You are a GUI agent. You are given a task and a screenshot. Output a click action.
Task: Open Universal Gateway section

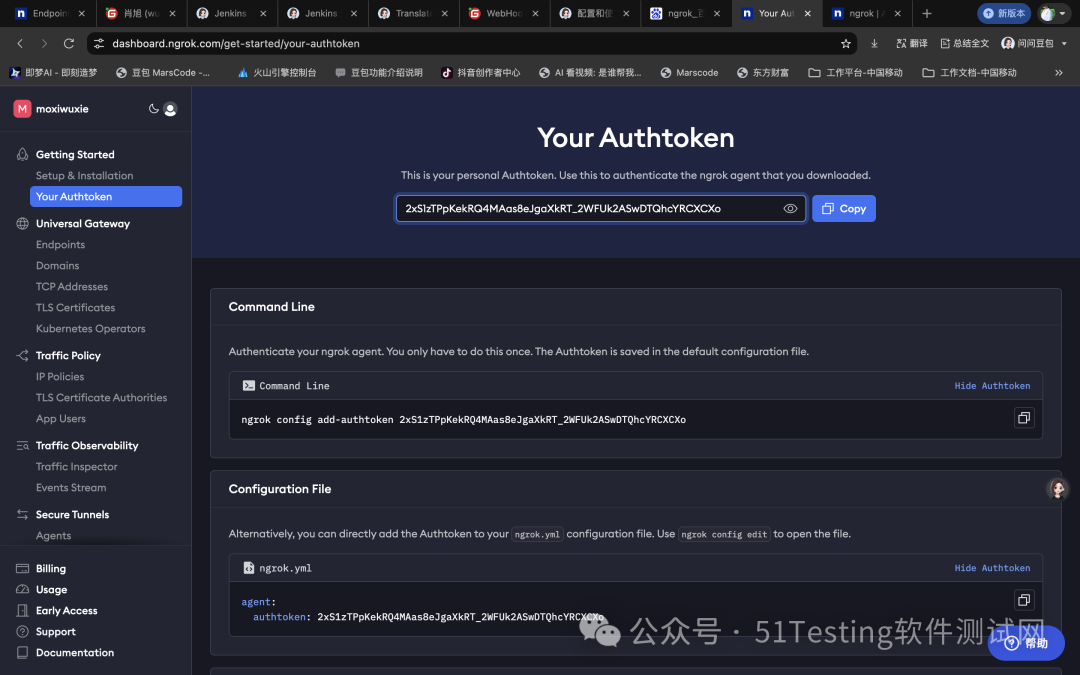(83, 223)
